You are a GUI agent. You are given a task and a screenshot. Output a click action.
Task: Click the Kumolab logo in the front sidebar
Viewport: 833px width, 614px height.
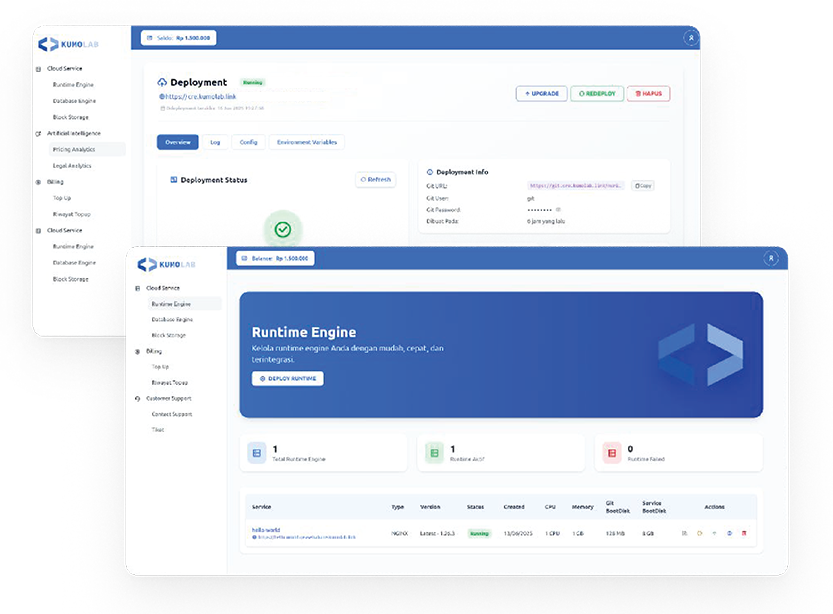(167, 264)
